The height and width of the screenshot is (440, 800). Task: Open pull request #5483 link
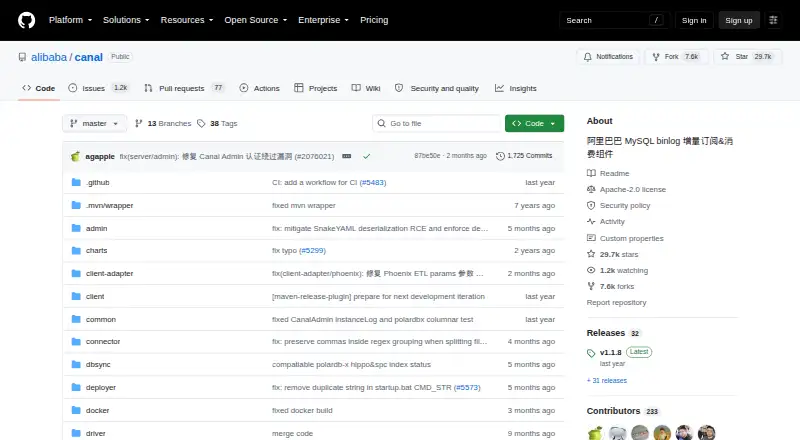372,182
